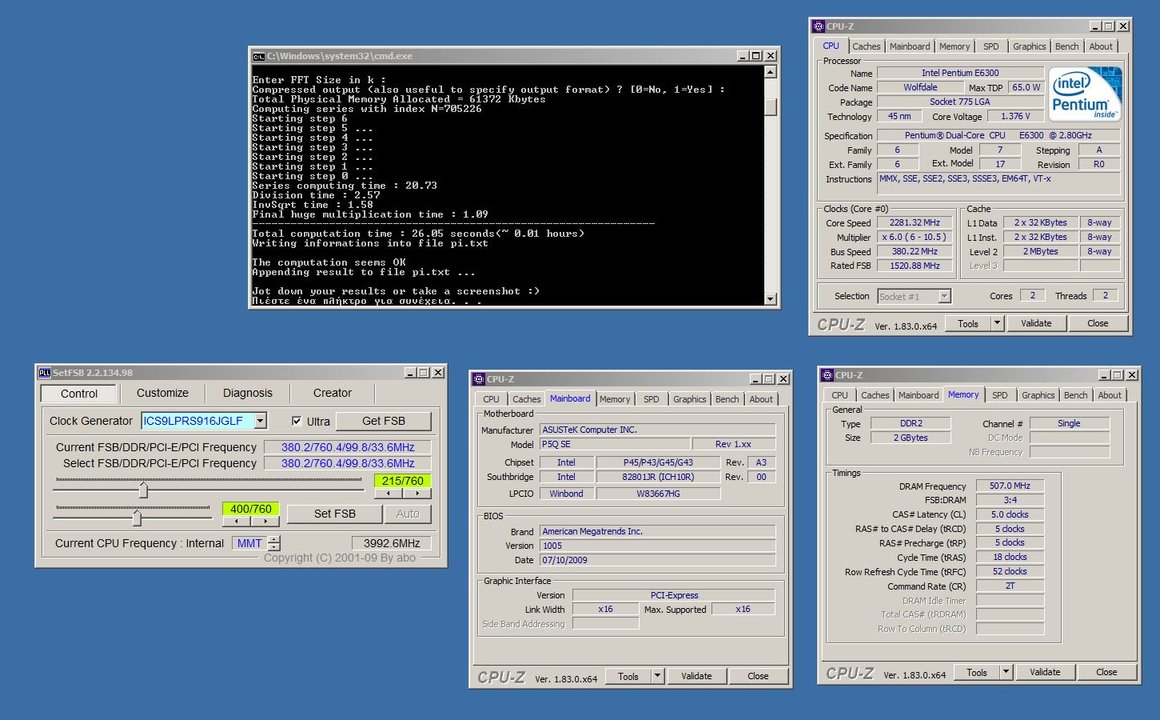Click Validate in CPU-Z CPU window
Image resolution: width=1160 pixels, height=720 pixels.
1036,323
